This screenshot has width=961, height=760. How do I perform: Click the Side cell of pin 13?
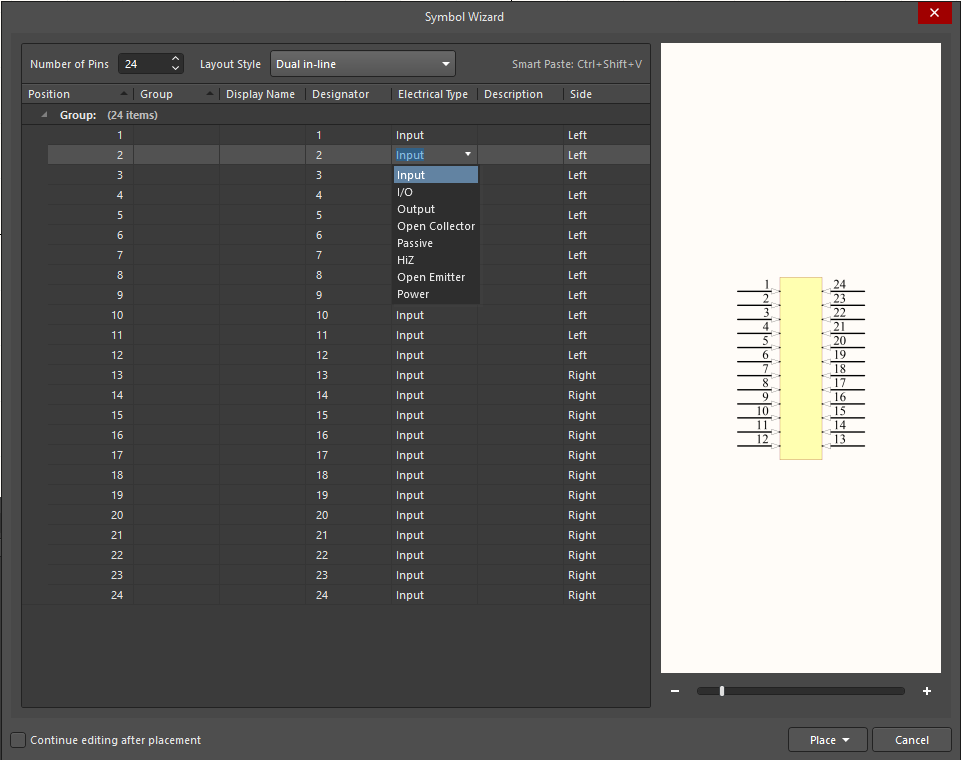[x=607, y=375]
